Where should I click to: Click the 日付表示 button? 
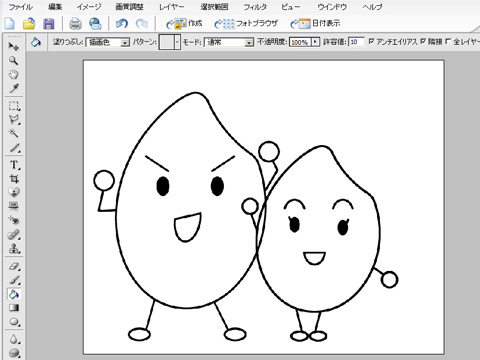pos(315,23)
